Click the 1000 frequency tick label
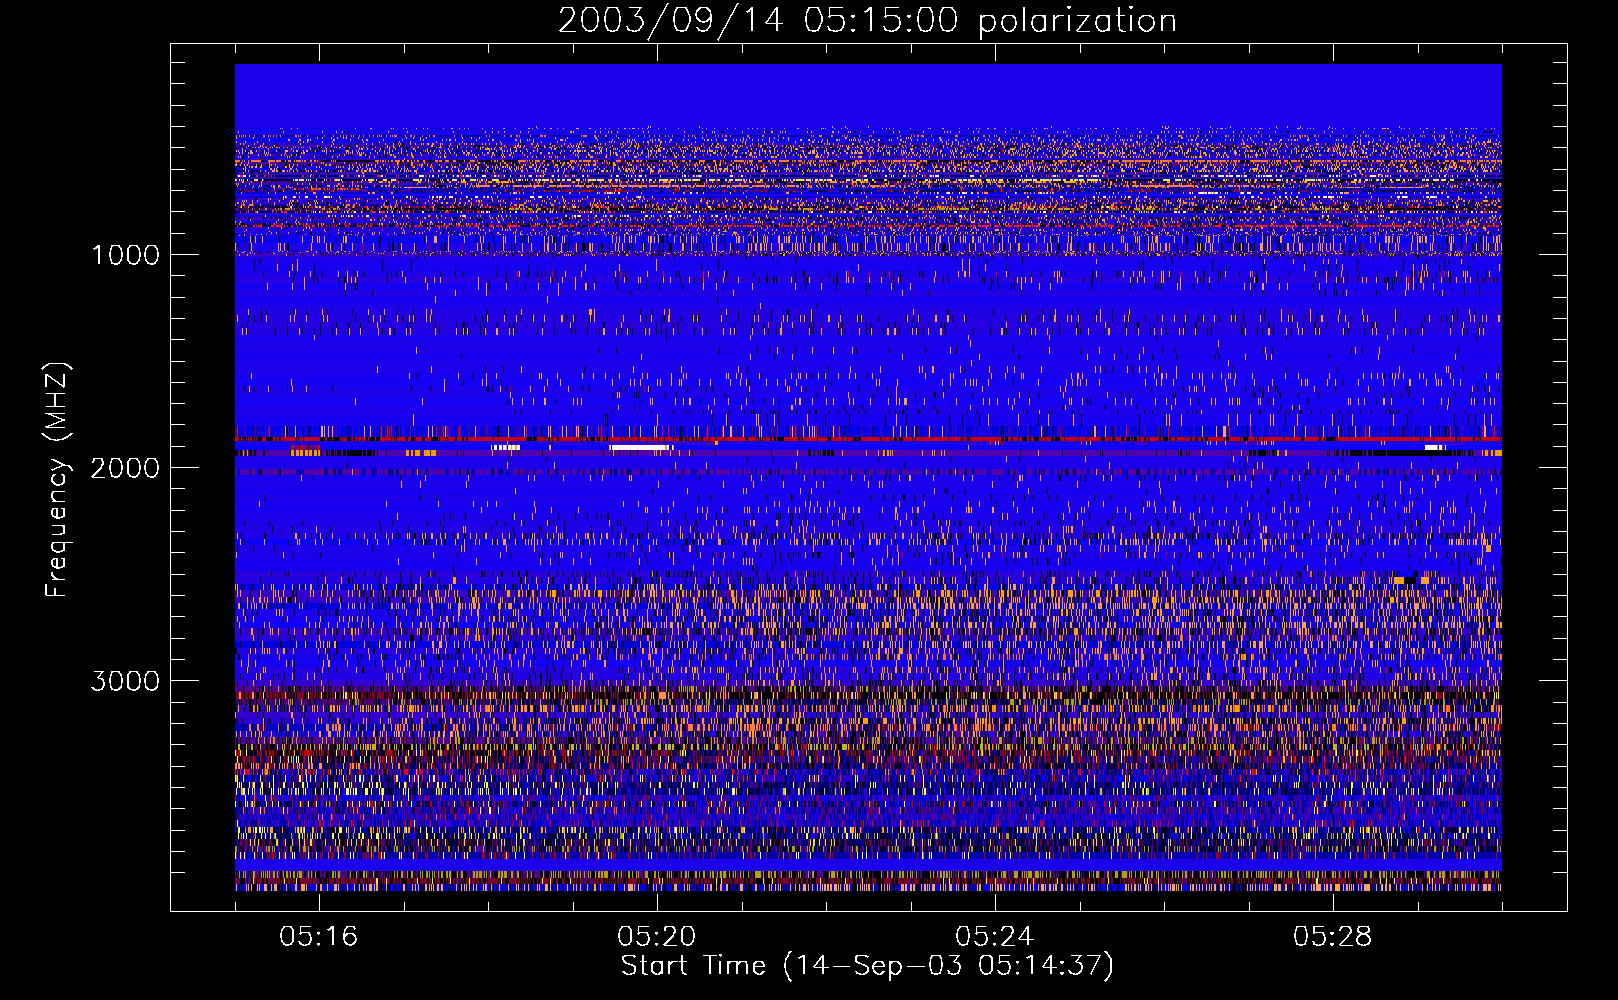Viewport: 1618px width, 1000px height. point(125,255)
